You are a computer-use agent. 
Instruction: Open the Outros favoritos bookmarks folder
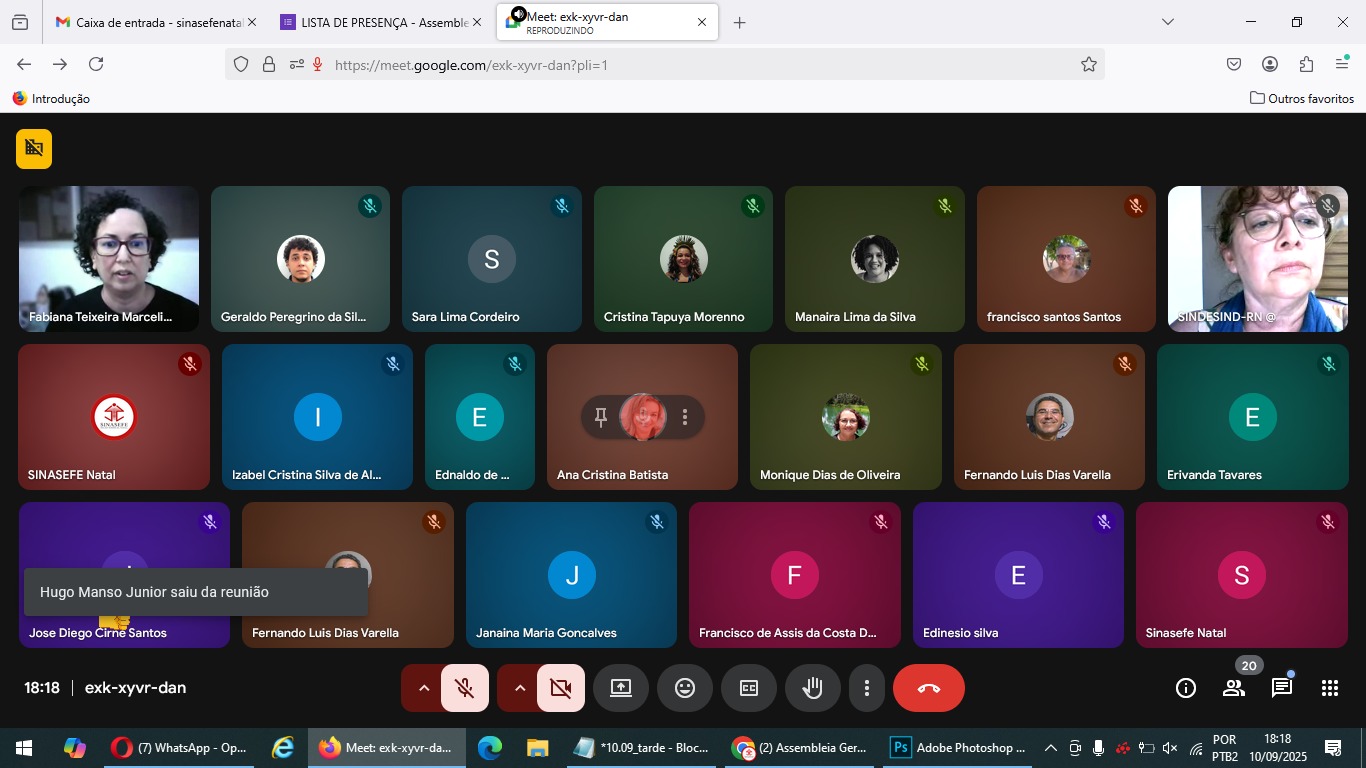click(1302, 99)
